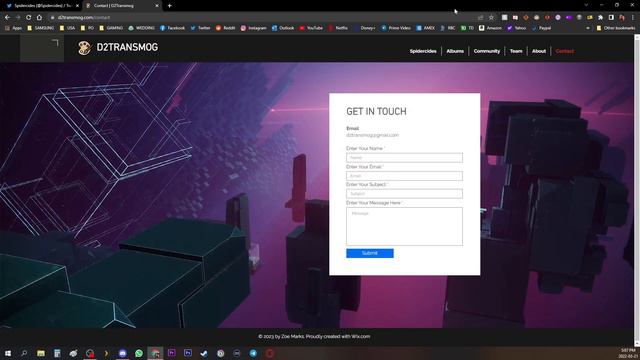Open File Explorer from the taskbar
640x360 pixels.
[x=41, y=353]
